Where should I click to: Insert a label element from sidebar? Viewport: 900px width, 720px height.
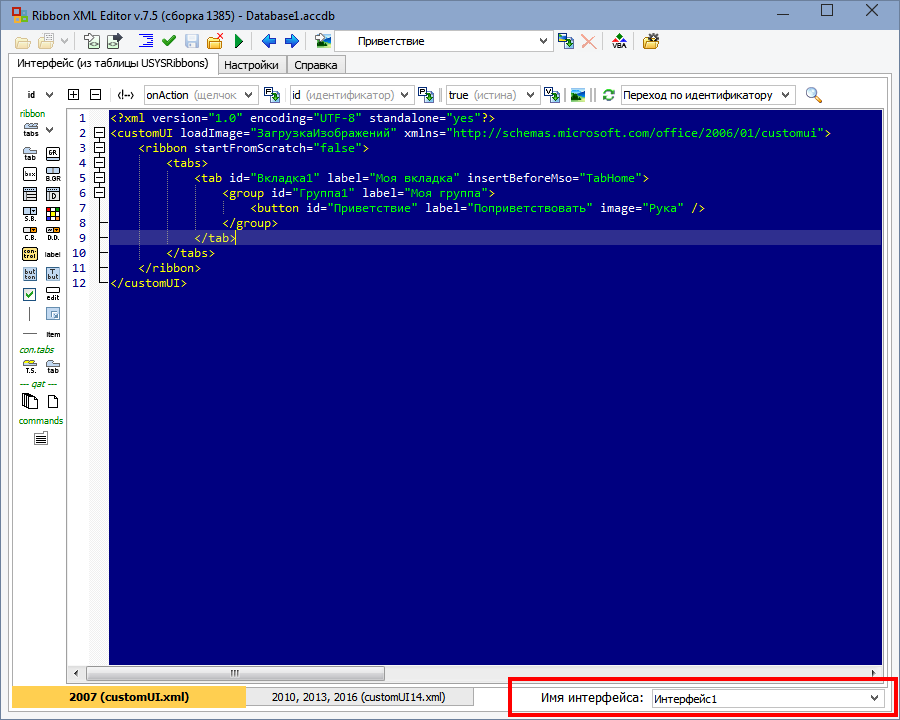click(x=53, y=254)
